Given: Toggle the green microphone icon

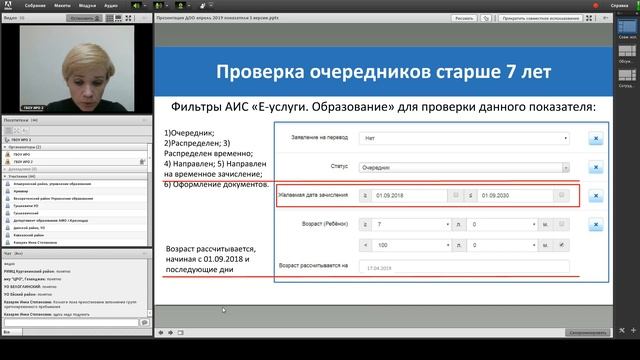Looking at the screenshot, I should click(x=158, y=6).
